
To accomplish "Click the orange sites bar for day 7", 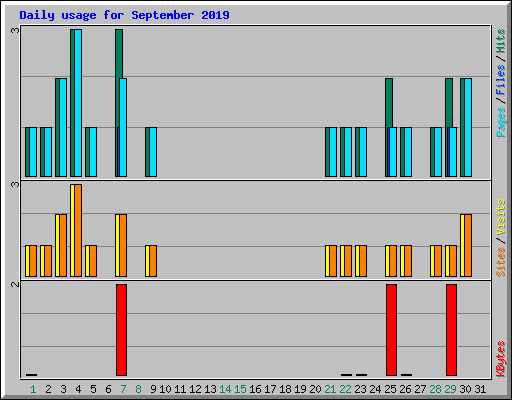I will click(123, 245).
